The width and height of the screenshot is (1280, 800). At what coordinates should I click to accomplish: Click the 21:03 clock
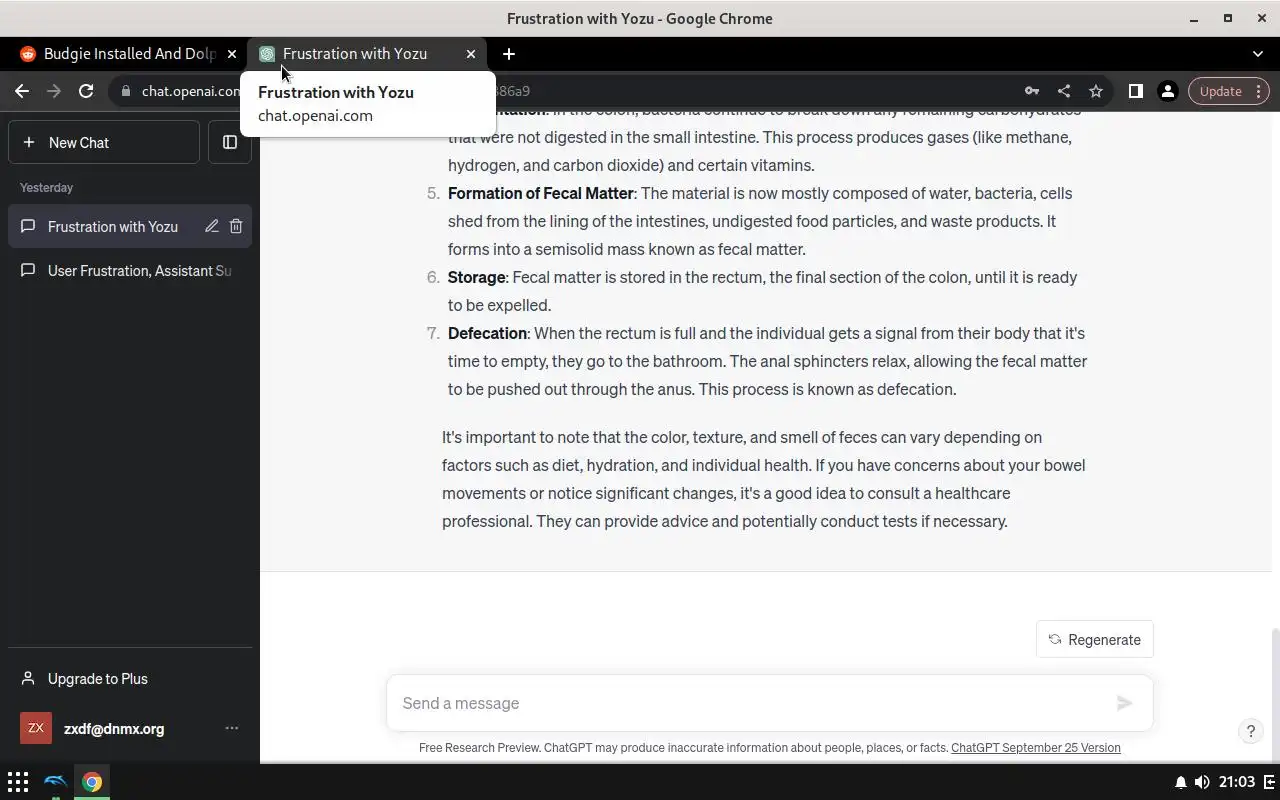1237,782
